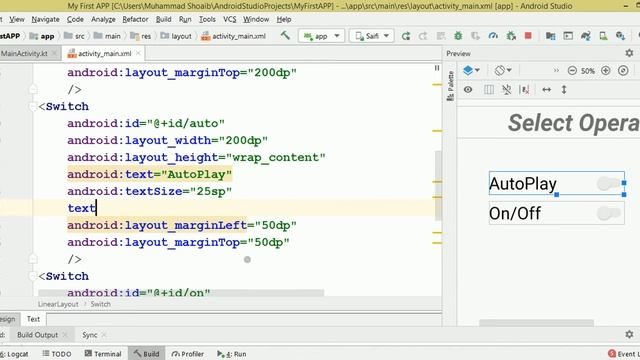Click the Build panel settings gear

(x=629, y=335)
